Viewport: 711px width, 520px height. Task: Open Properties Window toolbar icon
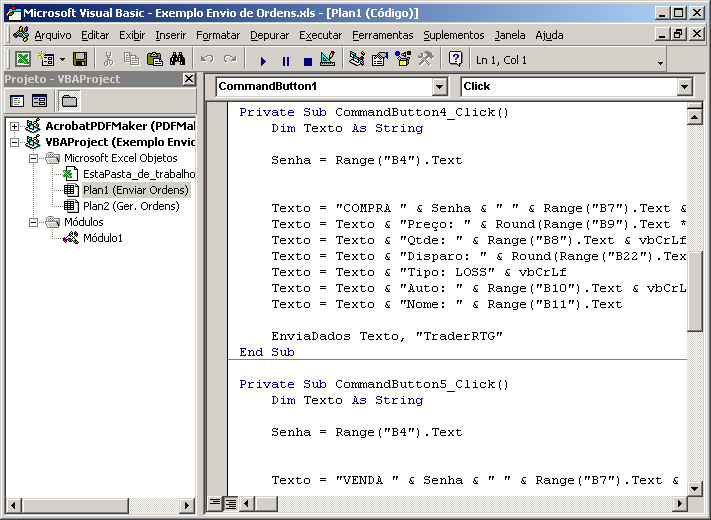(380, 59)
